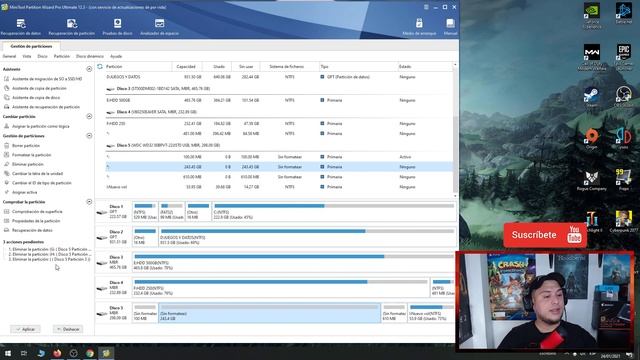Open the Epic Games Launcher desktop shortcut
Viewport: 640px width, 360px height.
click(x=623, y=58)
